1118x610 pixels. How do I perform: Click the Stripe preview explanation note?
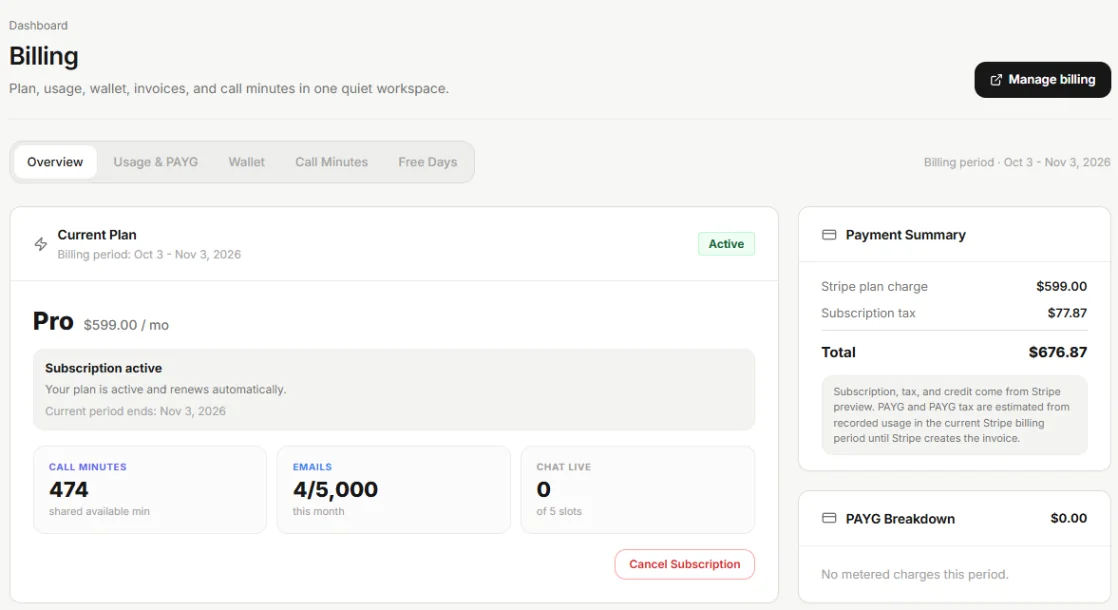954,415
